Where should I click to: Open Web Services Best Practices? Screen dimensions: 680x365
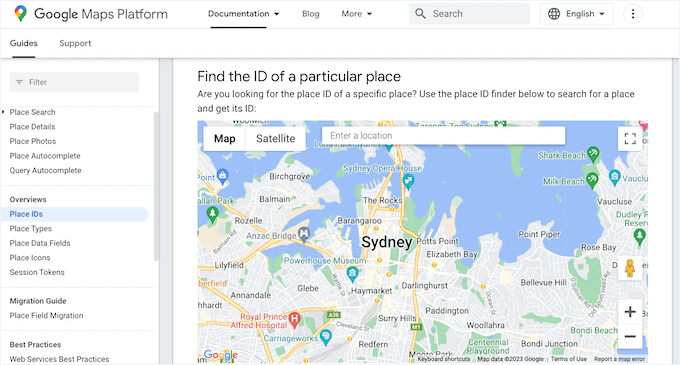59,359
